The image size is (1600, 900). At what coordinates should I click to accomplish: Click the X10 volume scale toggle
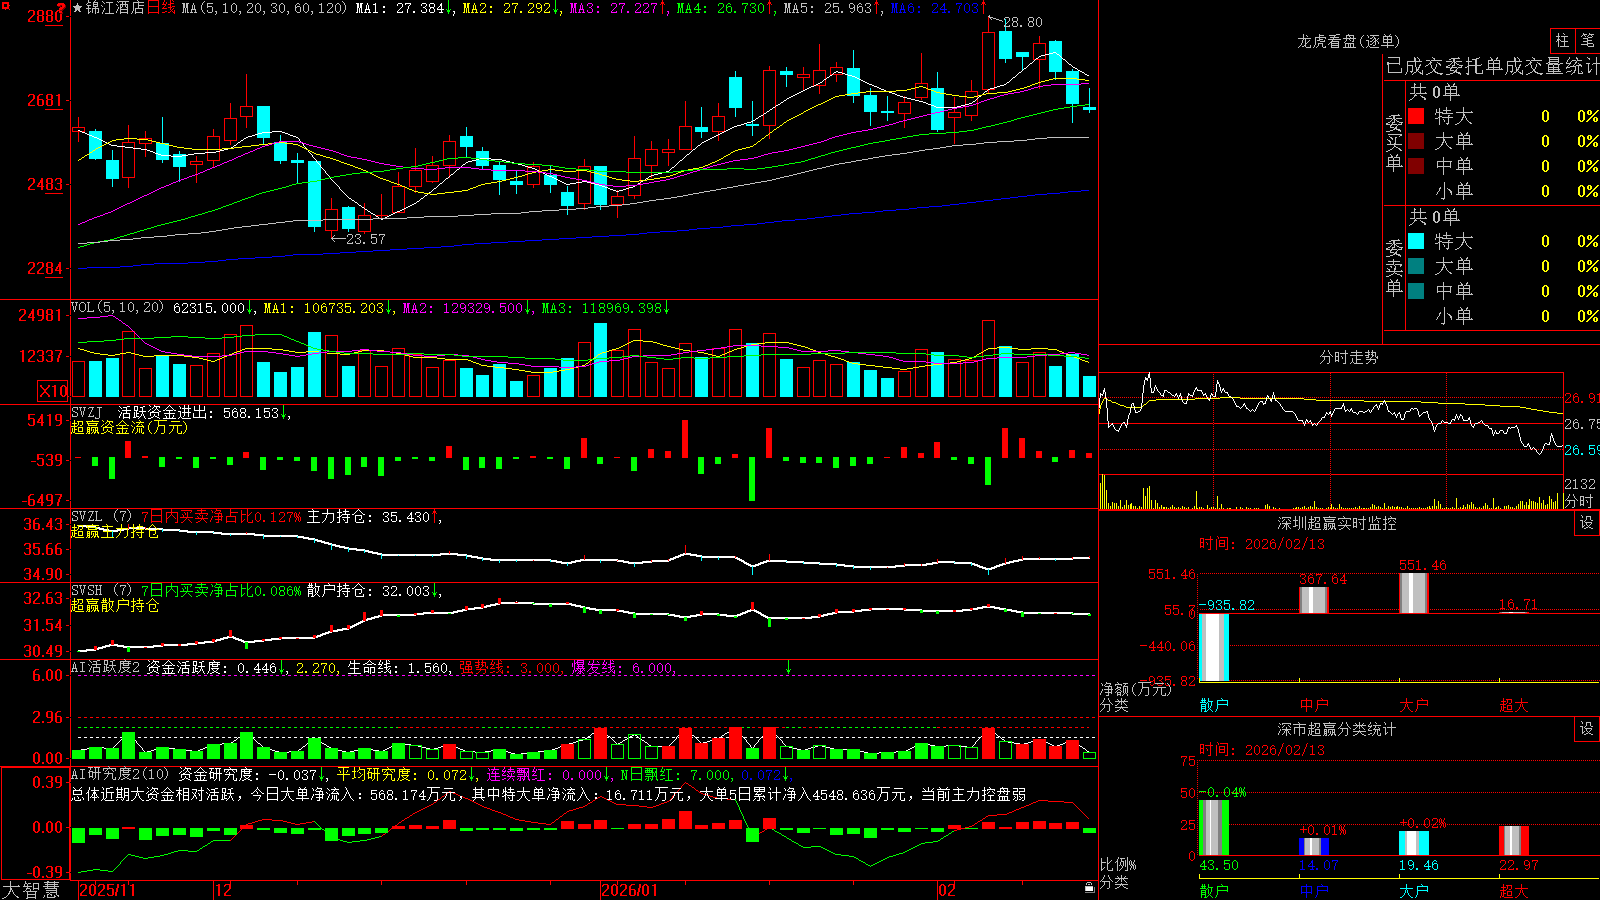pyautogui.click(x=53, y=391)
